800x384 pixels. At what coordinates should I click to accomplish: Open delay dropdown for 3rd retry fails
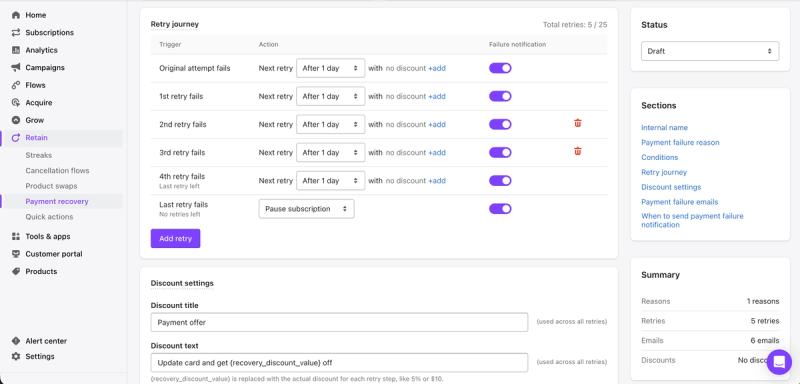click(331, 152)
